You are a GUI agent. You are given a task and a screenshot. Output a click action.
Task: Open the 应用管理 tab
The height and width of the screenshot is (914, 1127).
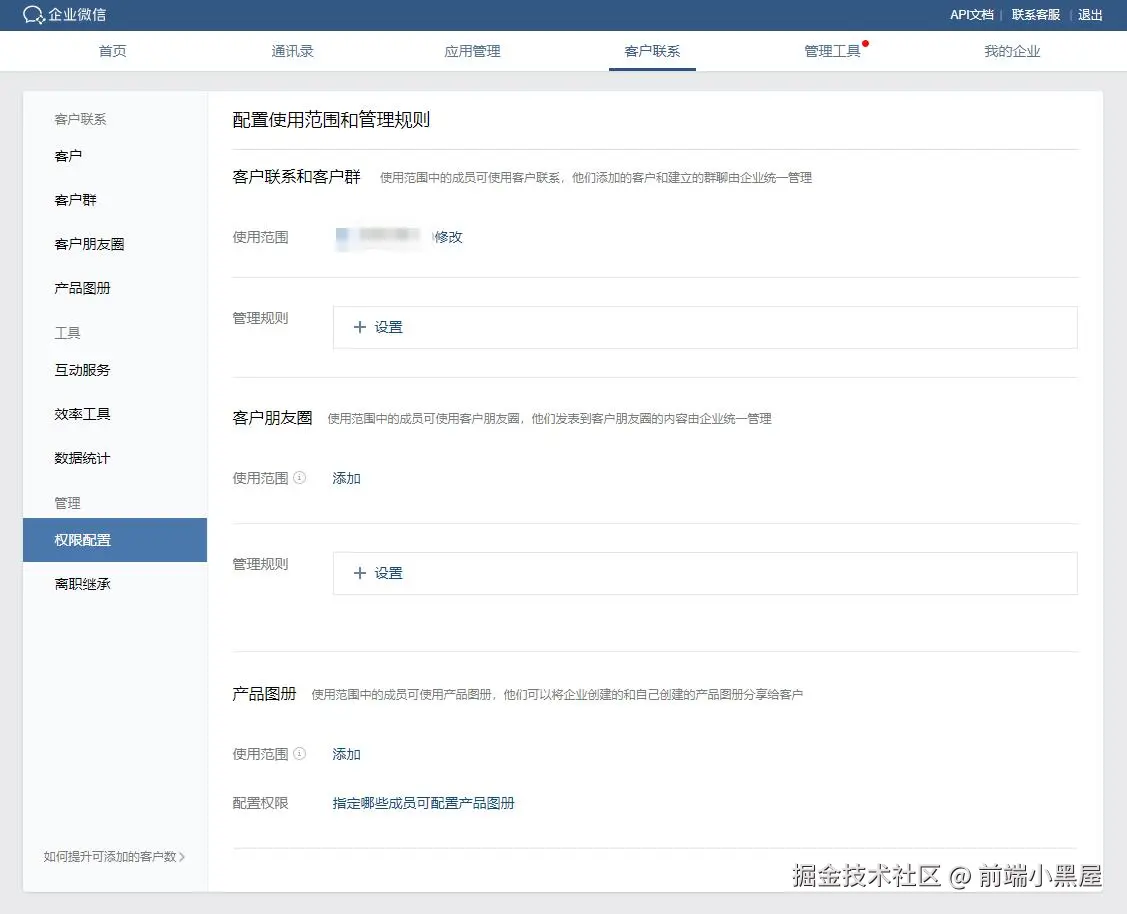472,51
